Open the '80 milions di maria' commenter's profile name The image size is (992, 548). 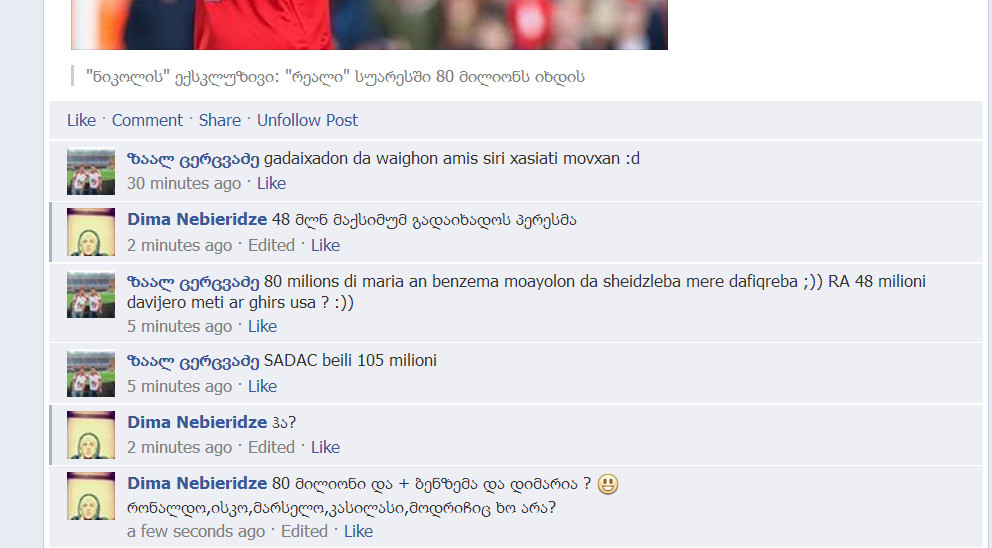coord(193,282)
